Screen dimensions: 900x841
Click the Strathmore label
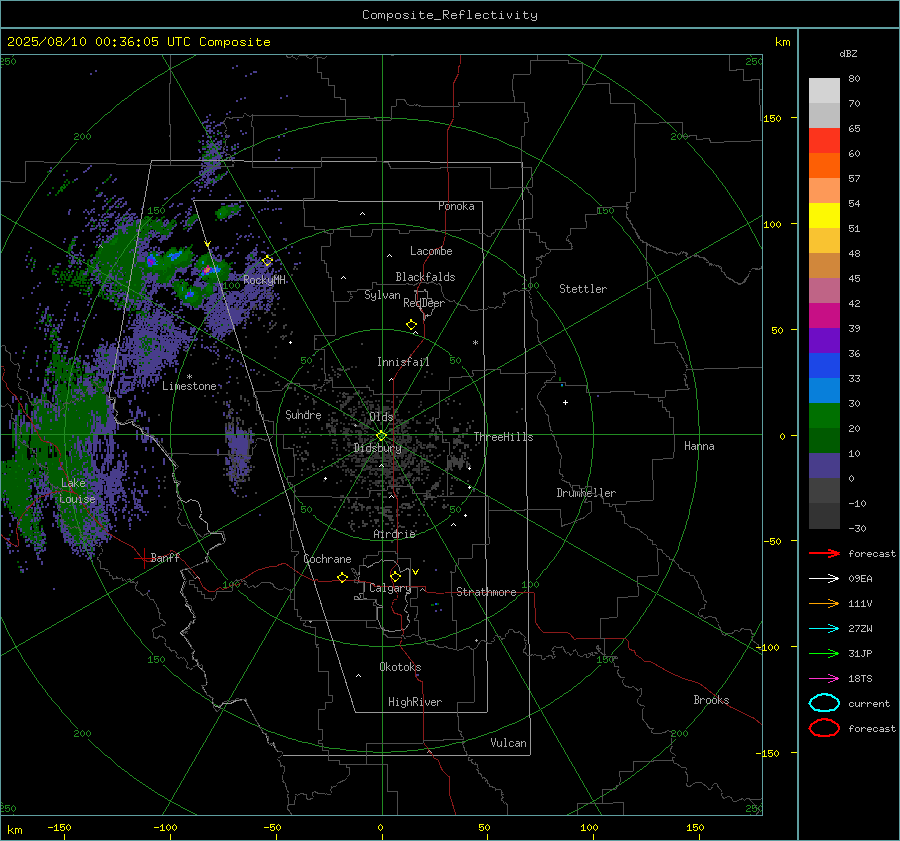point(486,592)
